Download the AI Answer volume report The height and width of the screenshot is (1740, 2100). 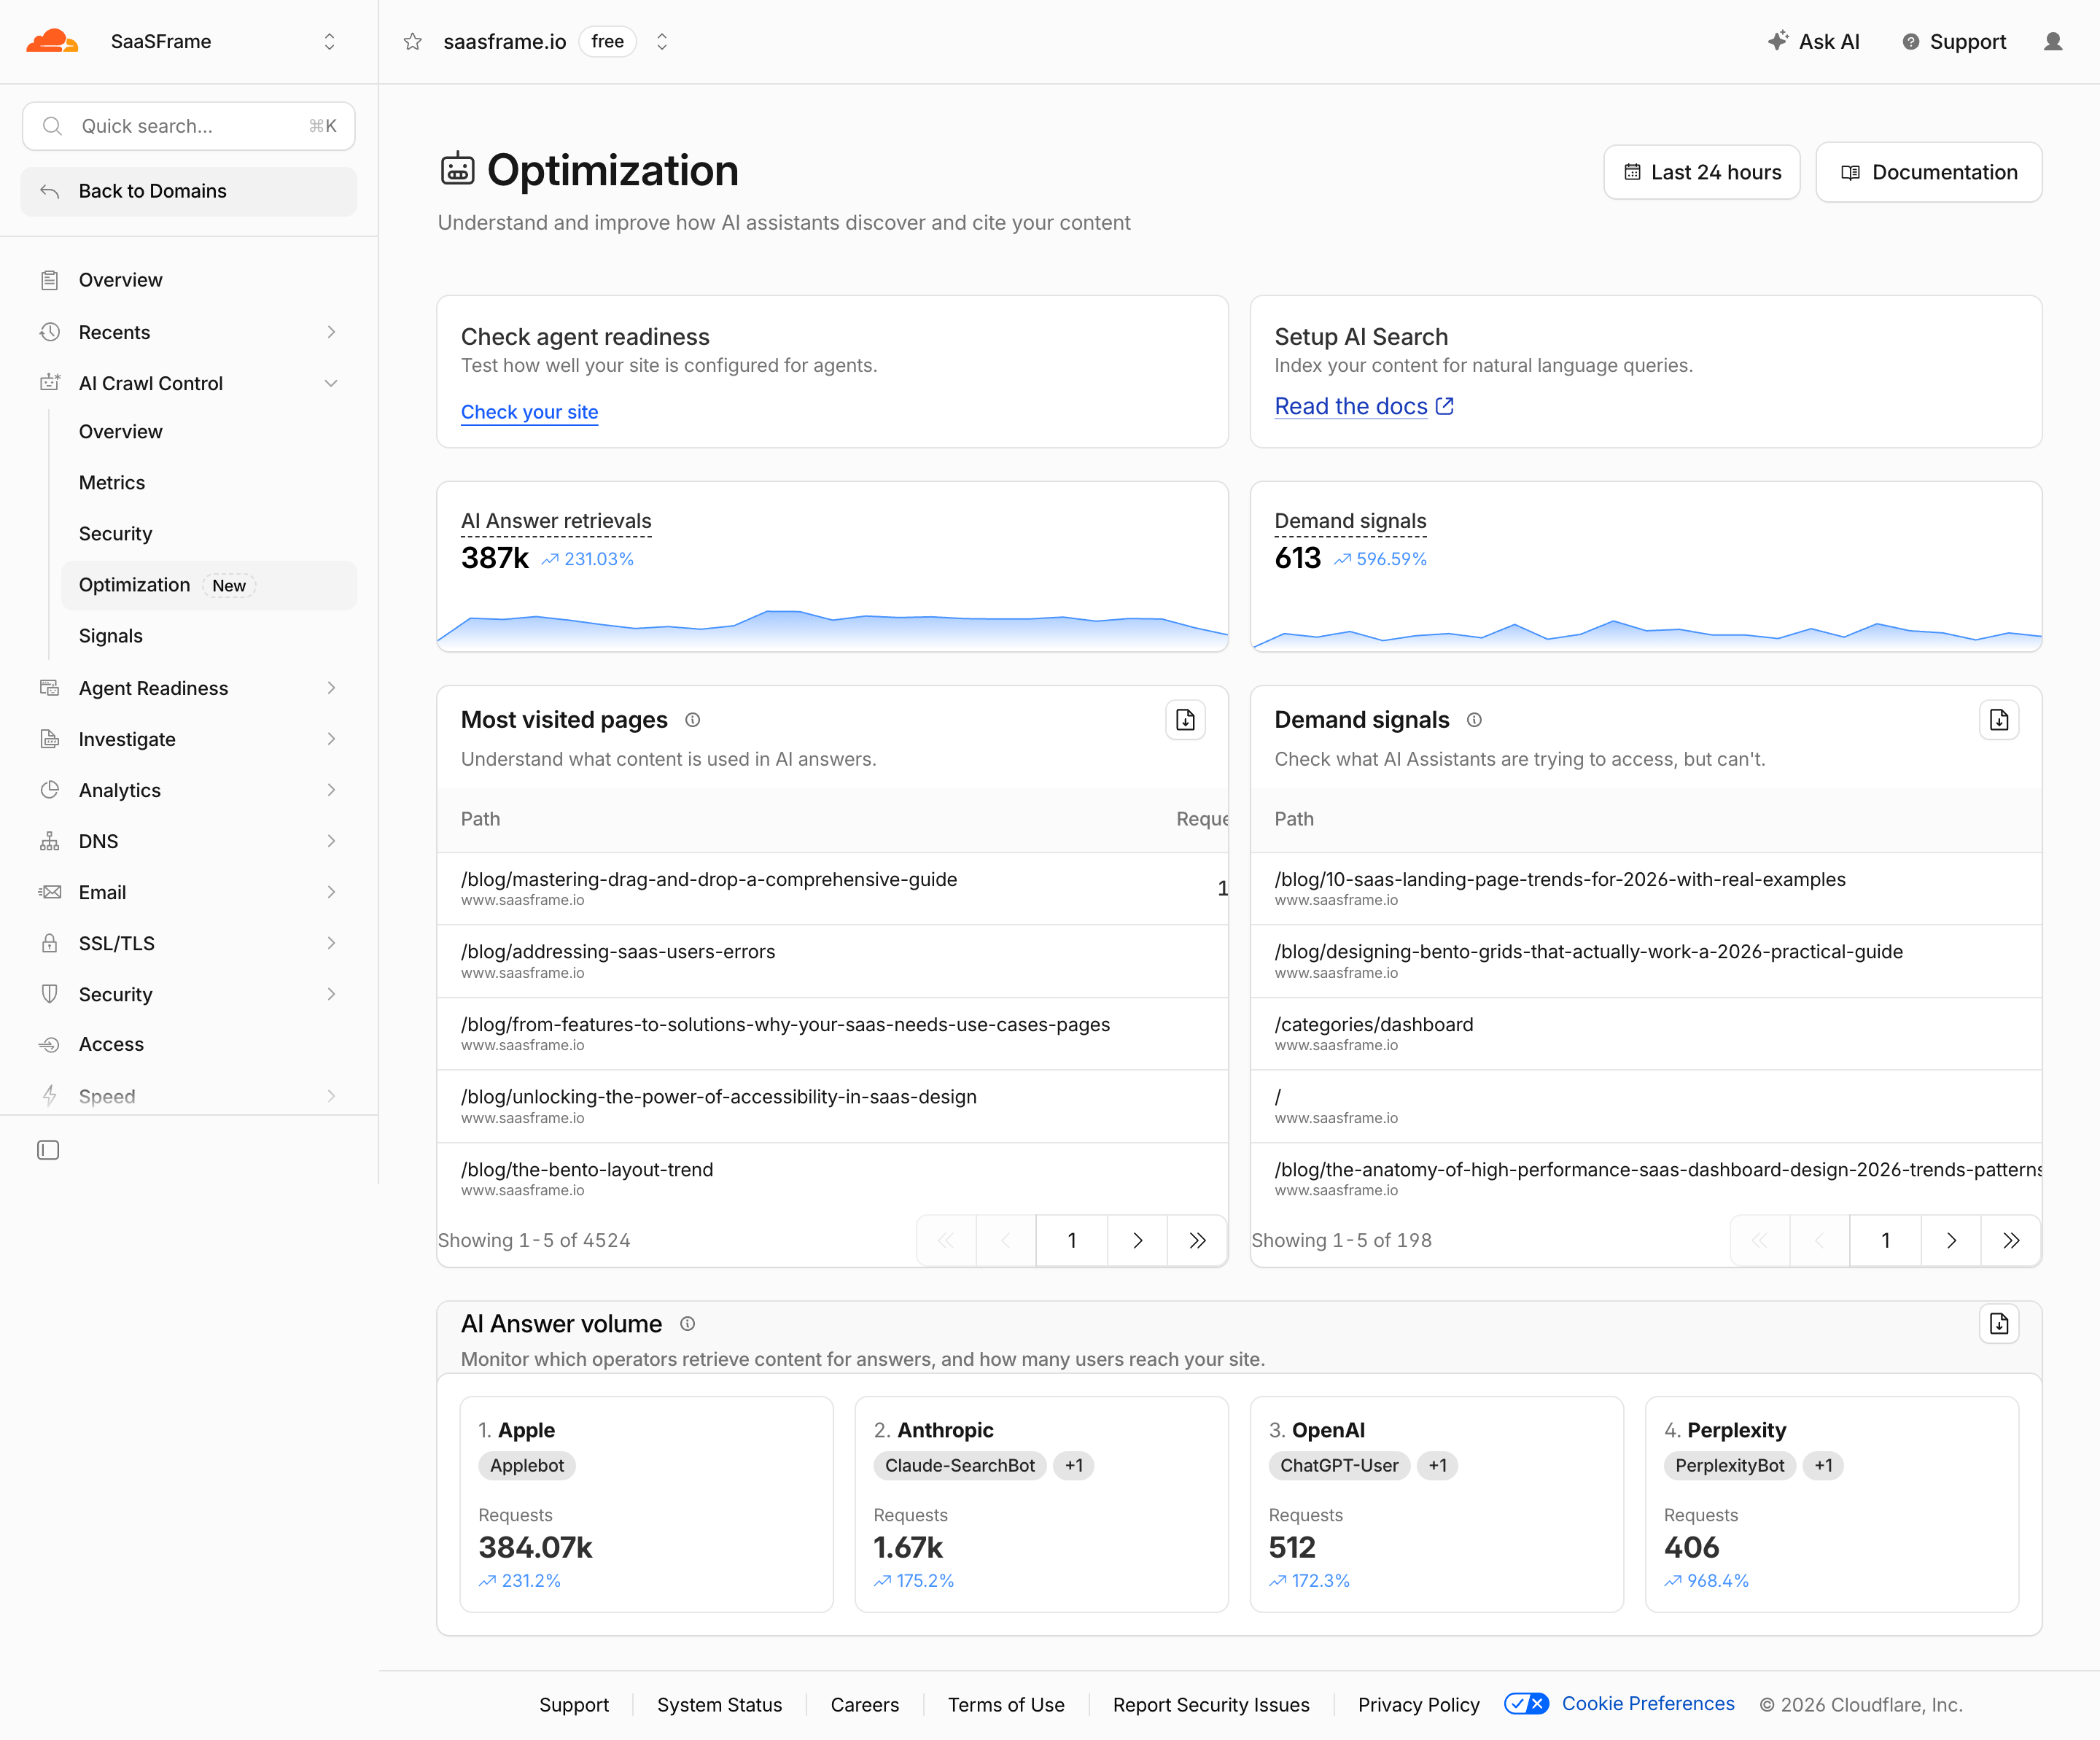(x=1999, y=1324)
